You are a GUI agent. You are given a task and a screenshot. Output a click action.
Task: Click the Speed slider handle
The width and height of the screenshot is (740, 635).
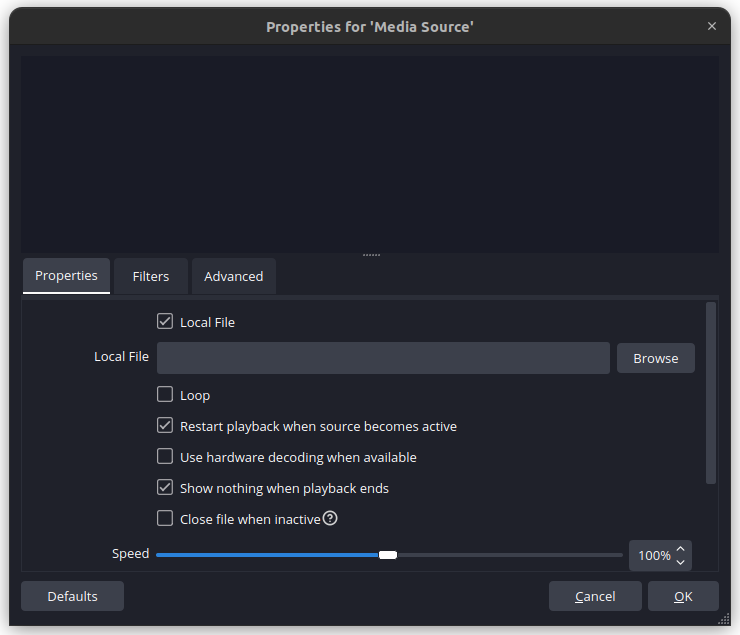388,555
